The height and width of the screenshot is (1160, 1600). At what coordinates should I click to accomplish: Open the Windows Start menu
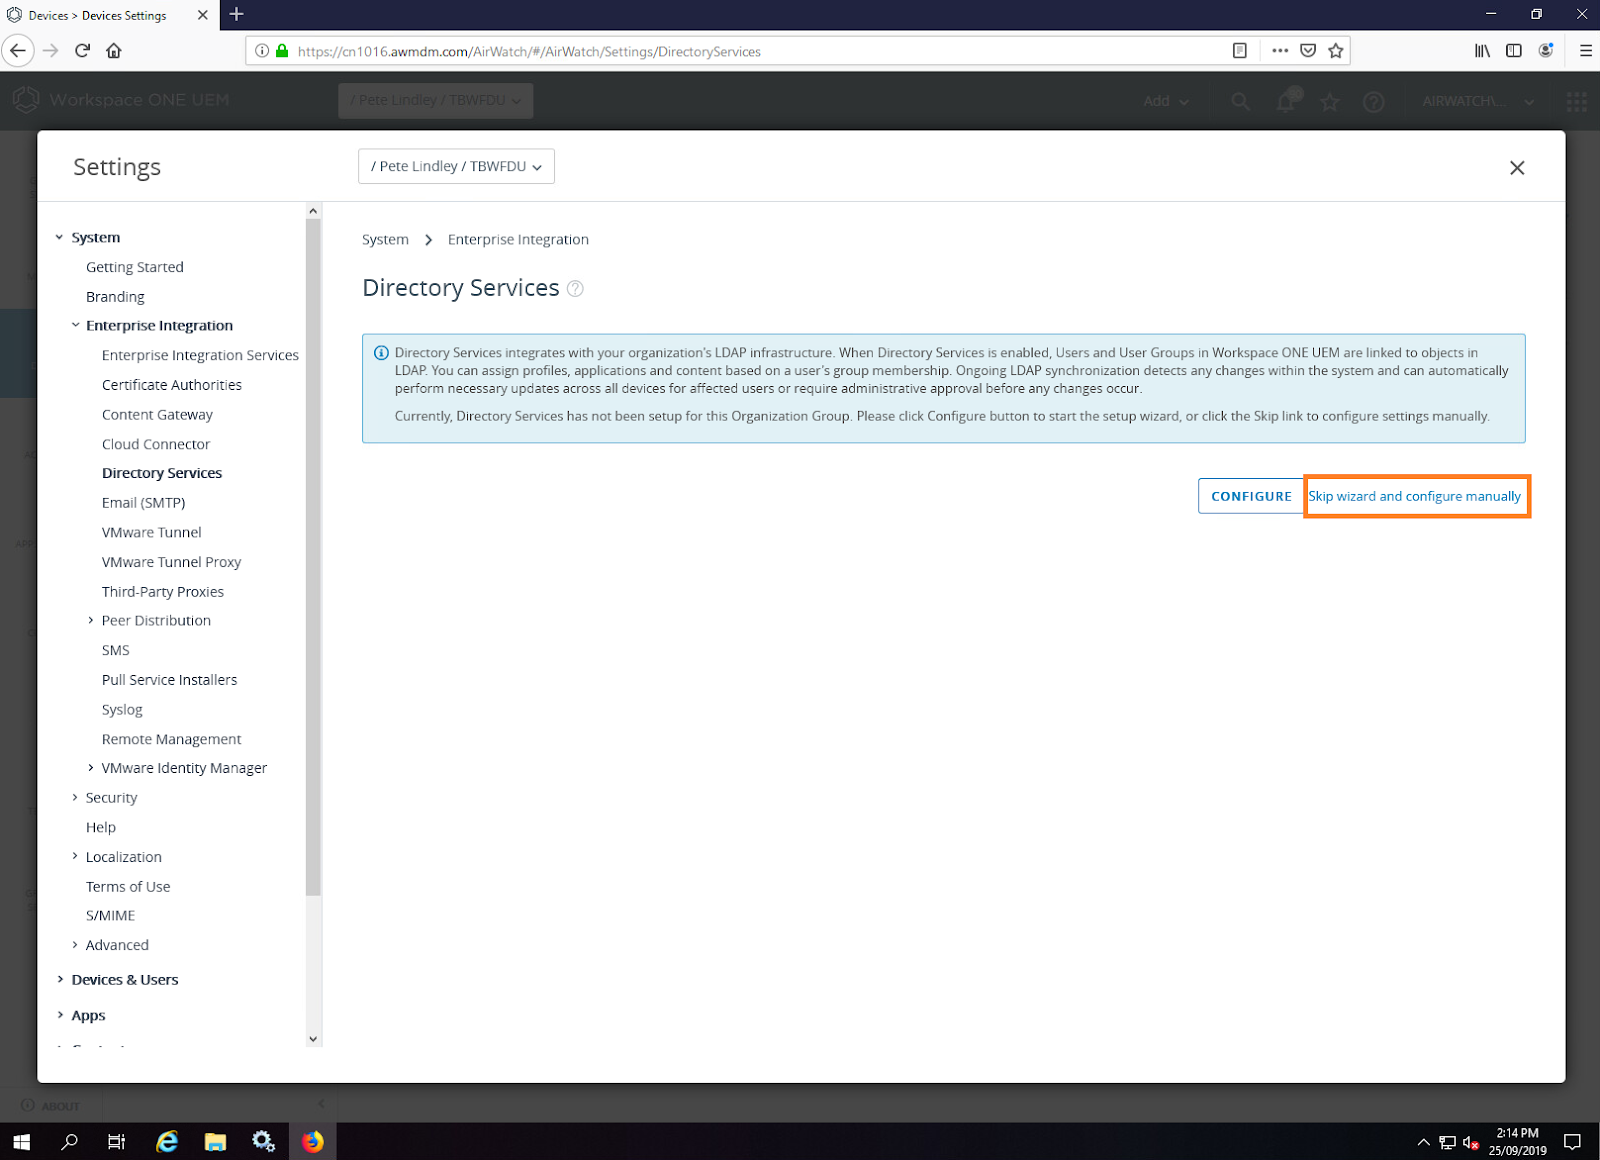click(x=21, y=1141)
